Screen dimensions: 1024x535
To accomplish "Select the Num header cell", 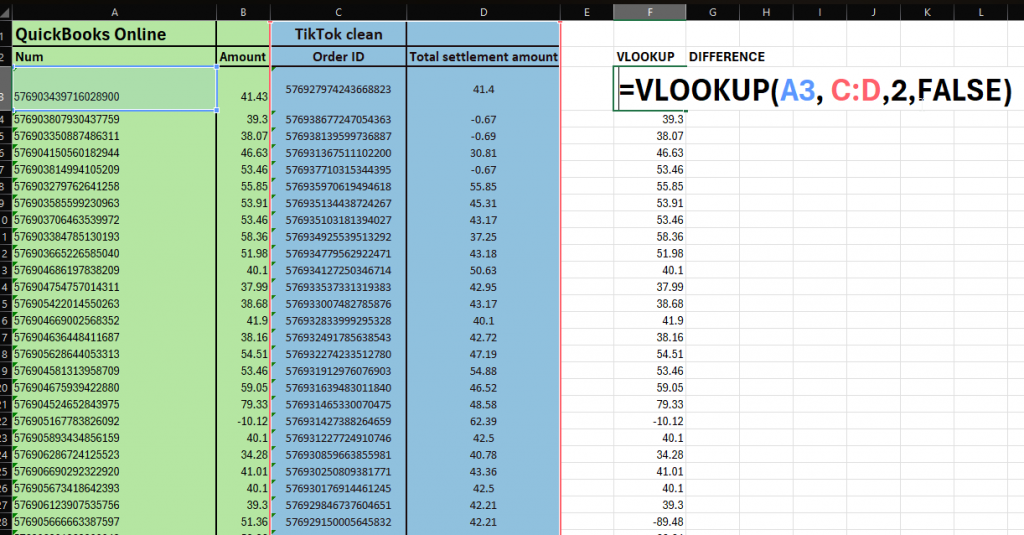I will (115, 57).
